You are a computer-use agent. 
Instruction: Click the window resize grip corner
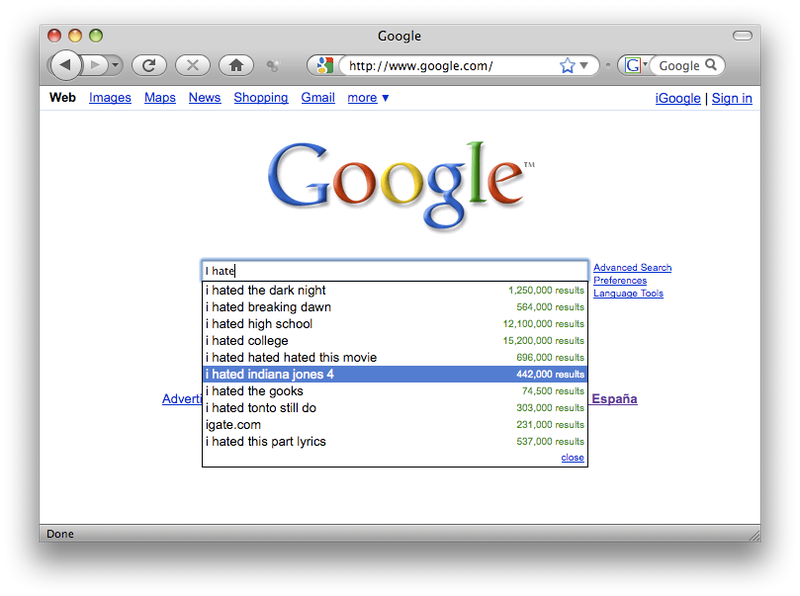point(754,535)
